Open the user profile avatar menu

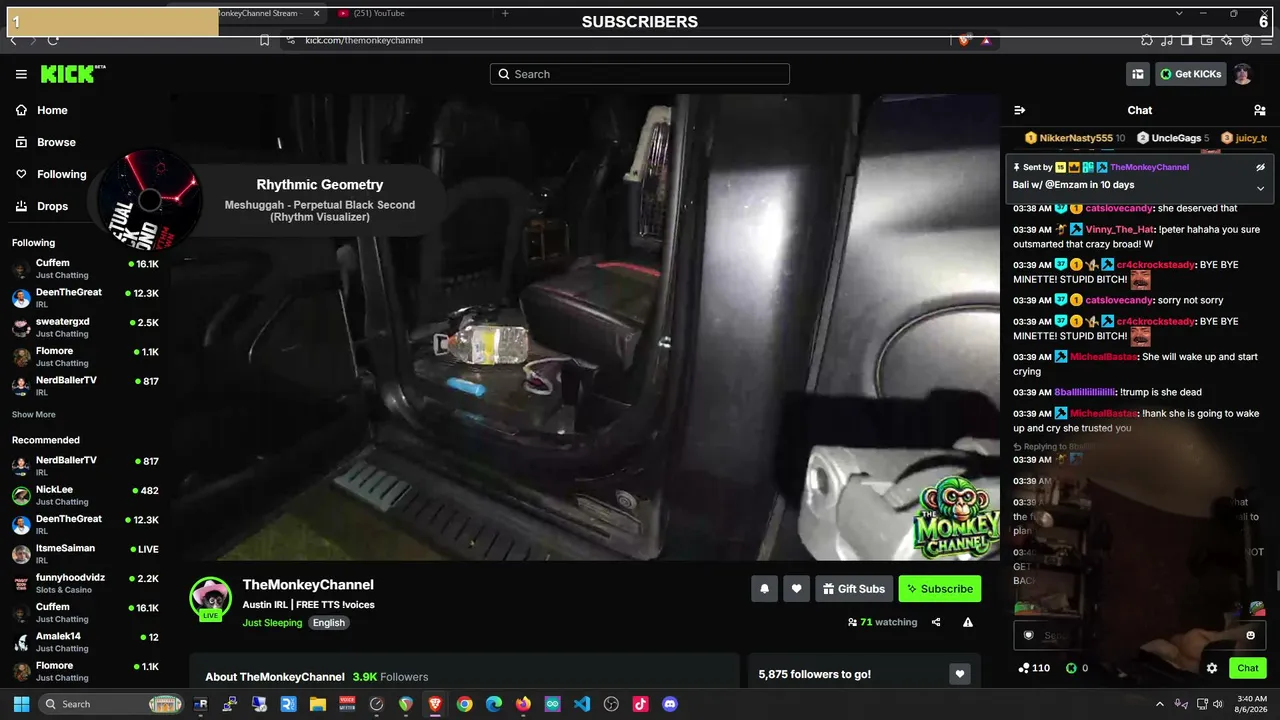click(1242, 74)
